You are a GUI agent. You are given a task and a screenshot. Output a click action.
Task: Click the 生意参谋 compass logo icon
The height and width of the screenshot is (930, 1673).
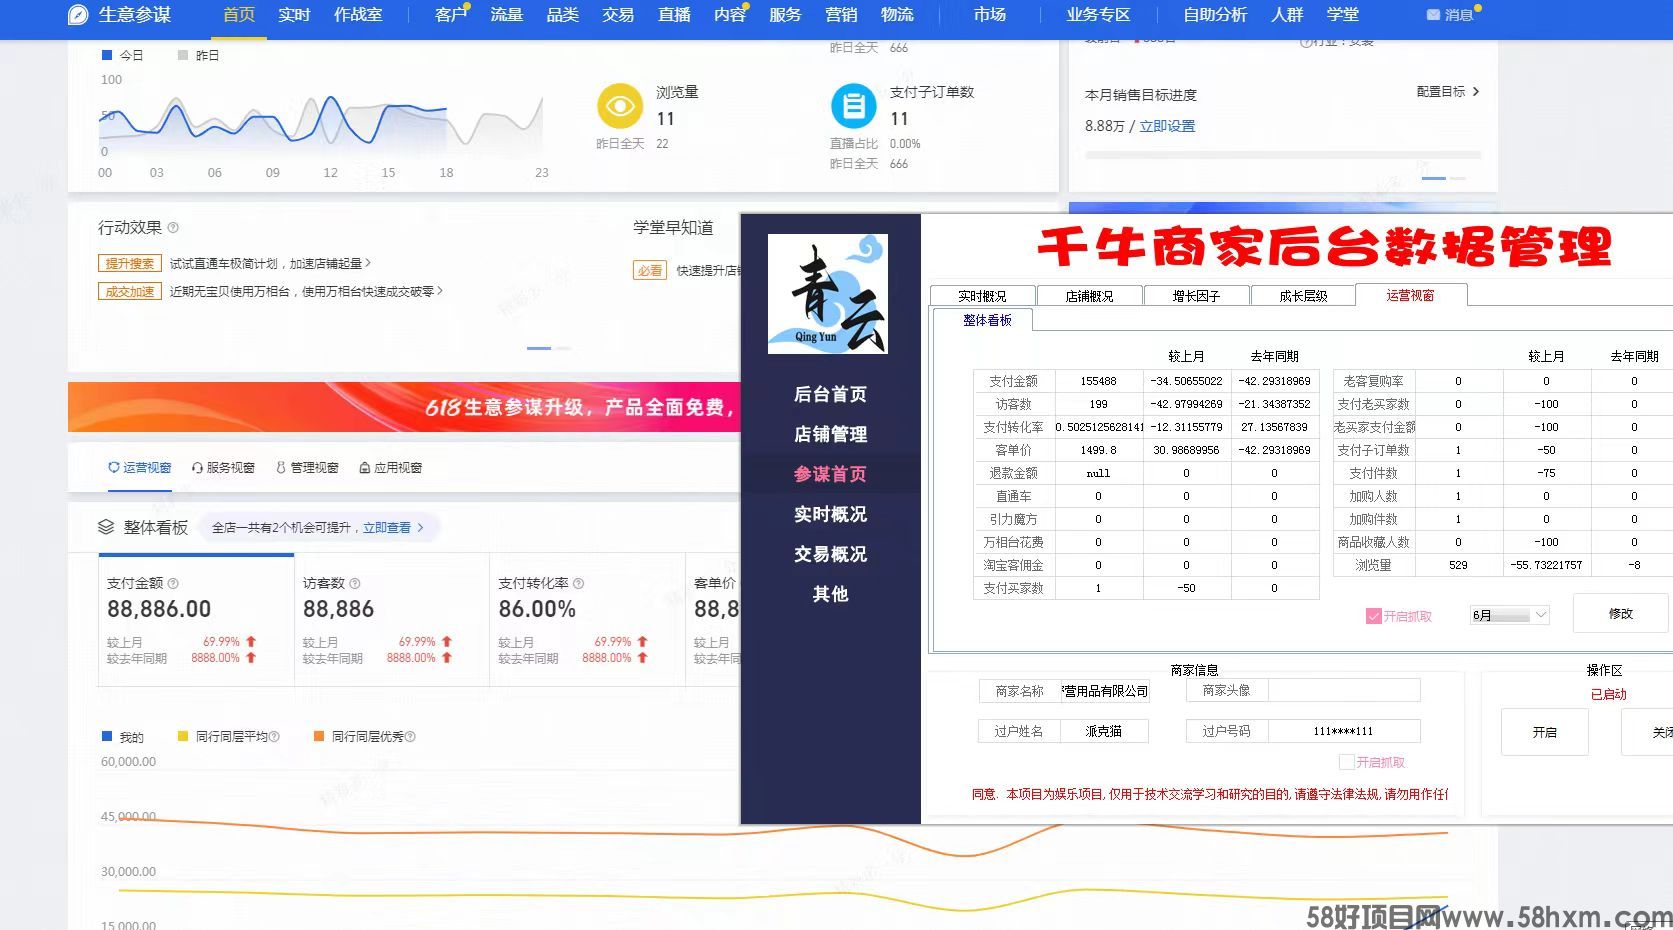pos(78,15)
